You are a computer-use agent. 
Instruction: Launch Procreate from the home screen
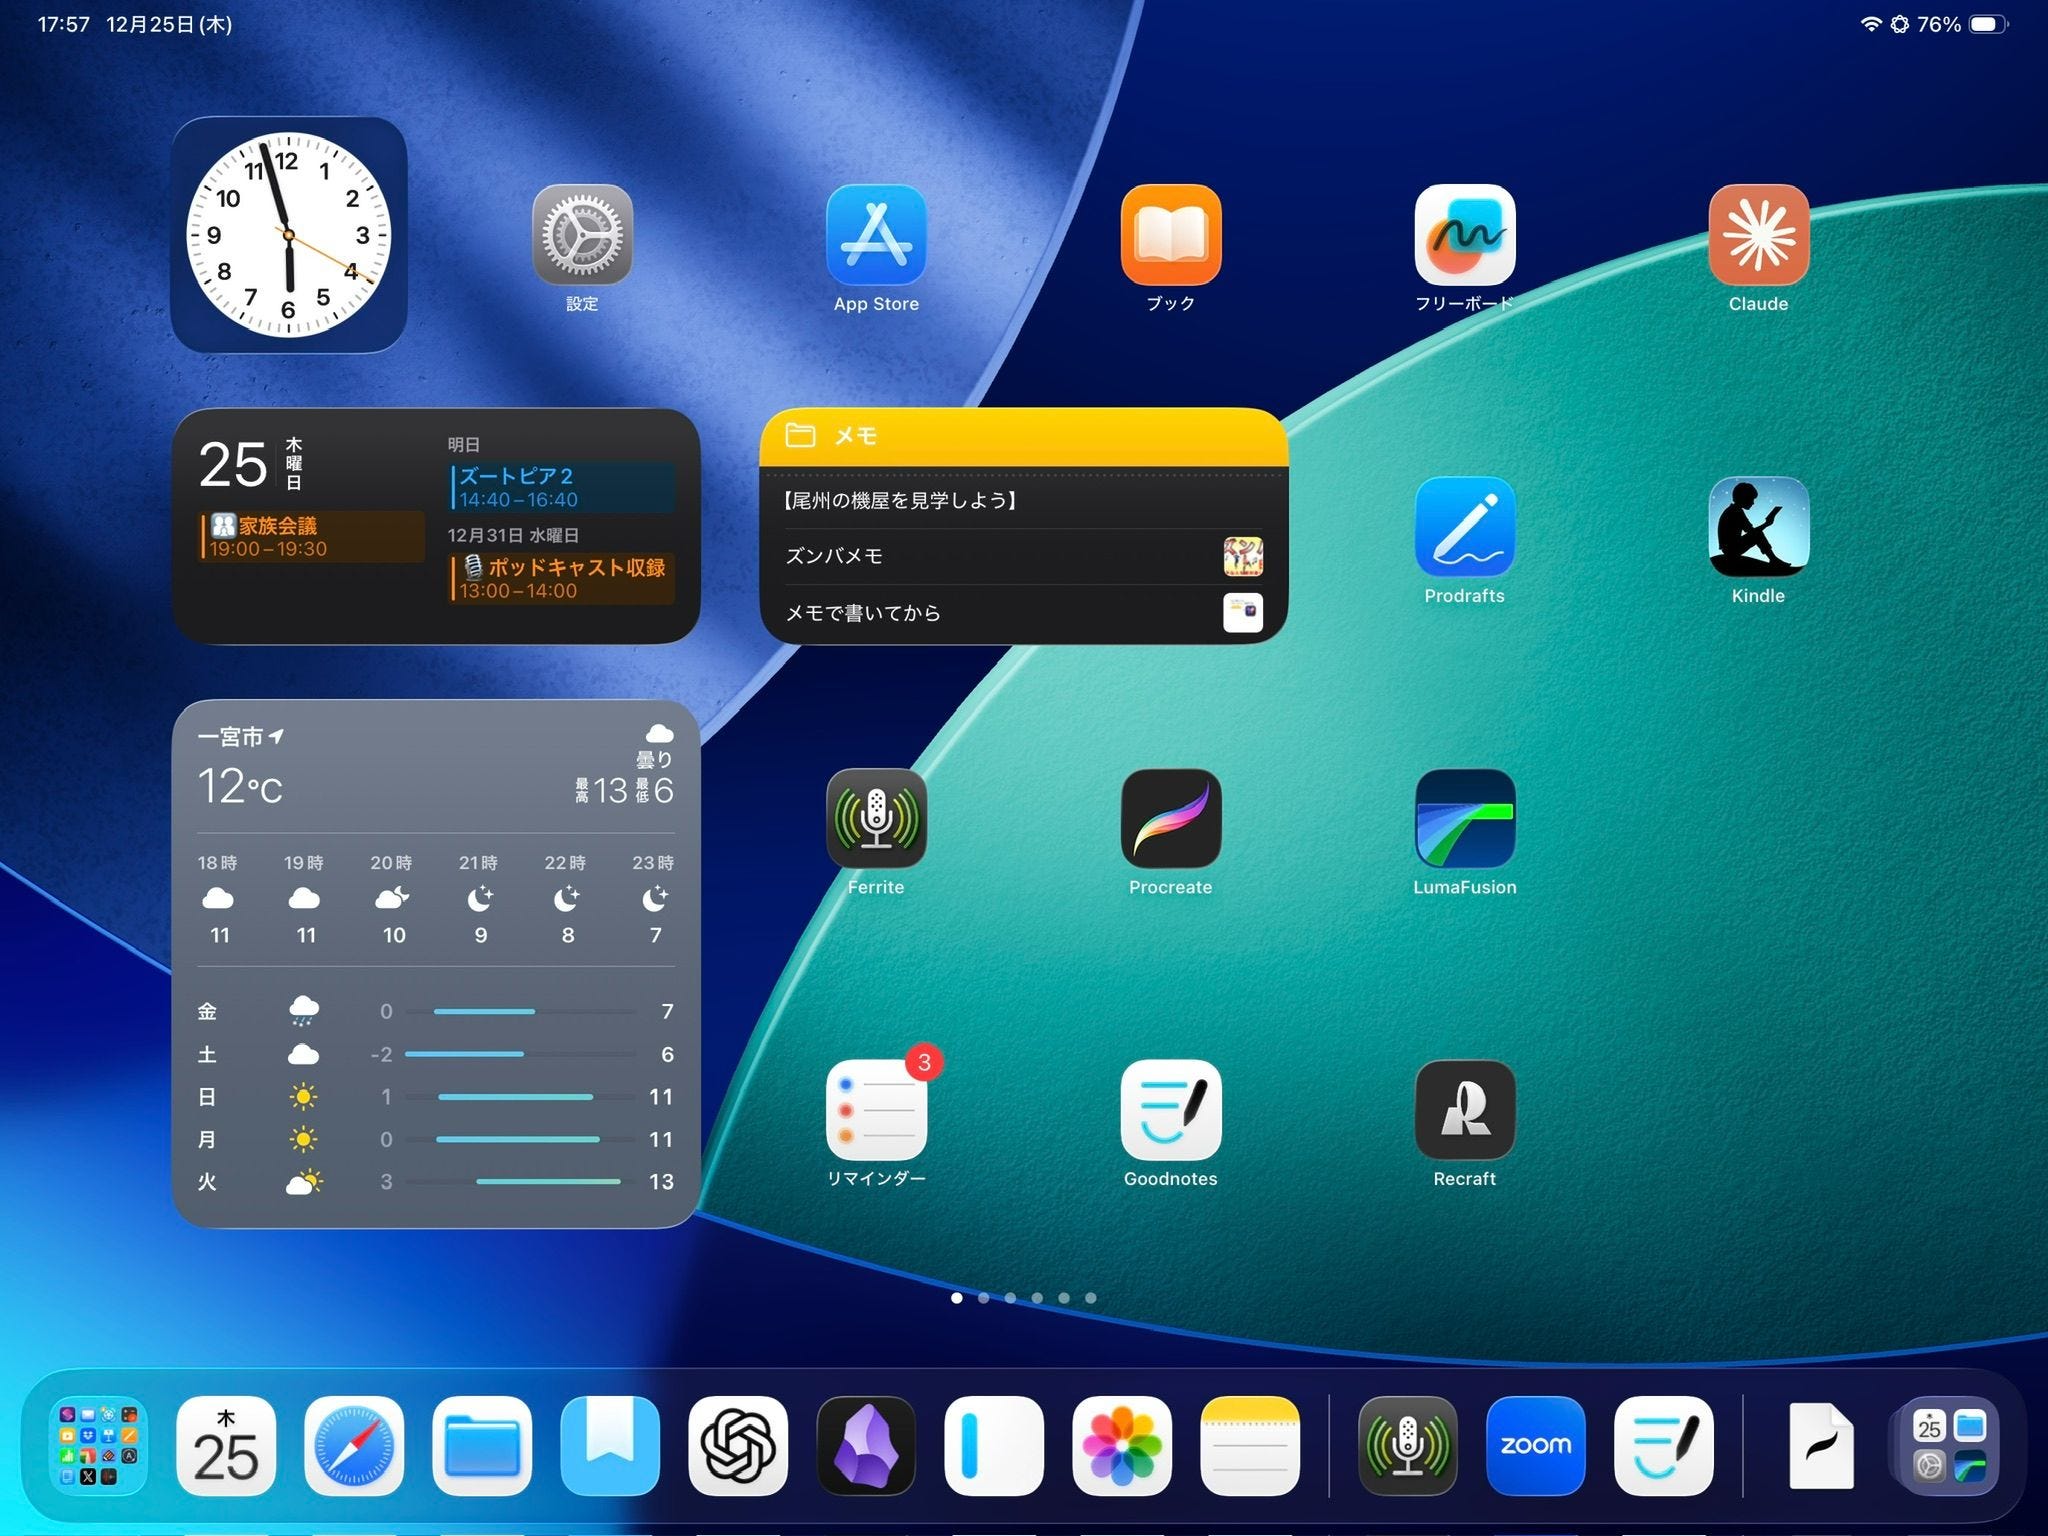coord(1170,819)
